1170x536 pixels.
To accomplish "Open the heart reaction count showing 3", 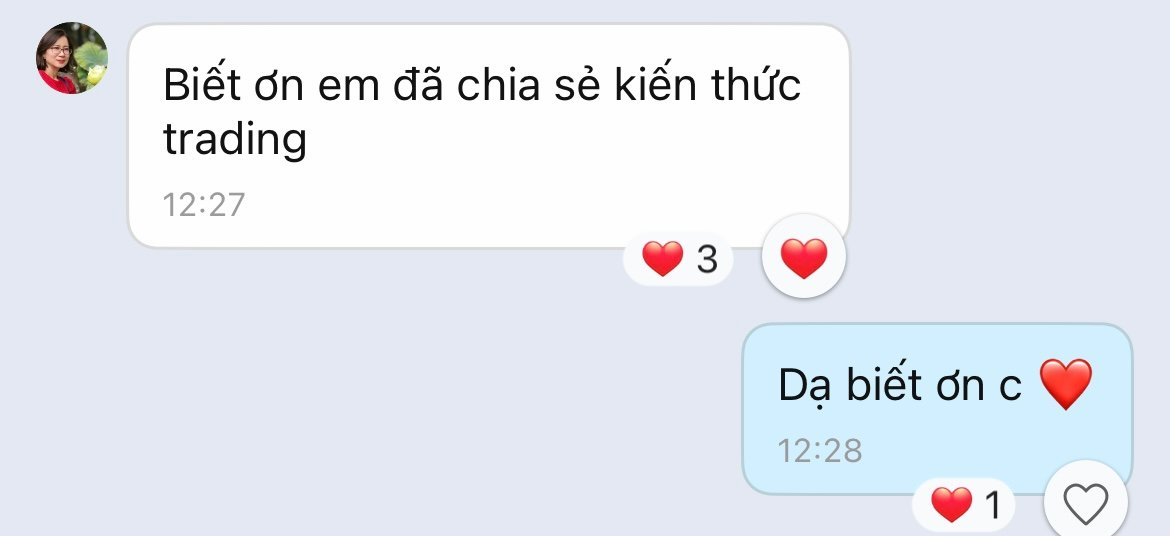I will [679, 259].
